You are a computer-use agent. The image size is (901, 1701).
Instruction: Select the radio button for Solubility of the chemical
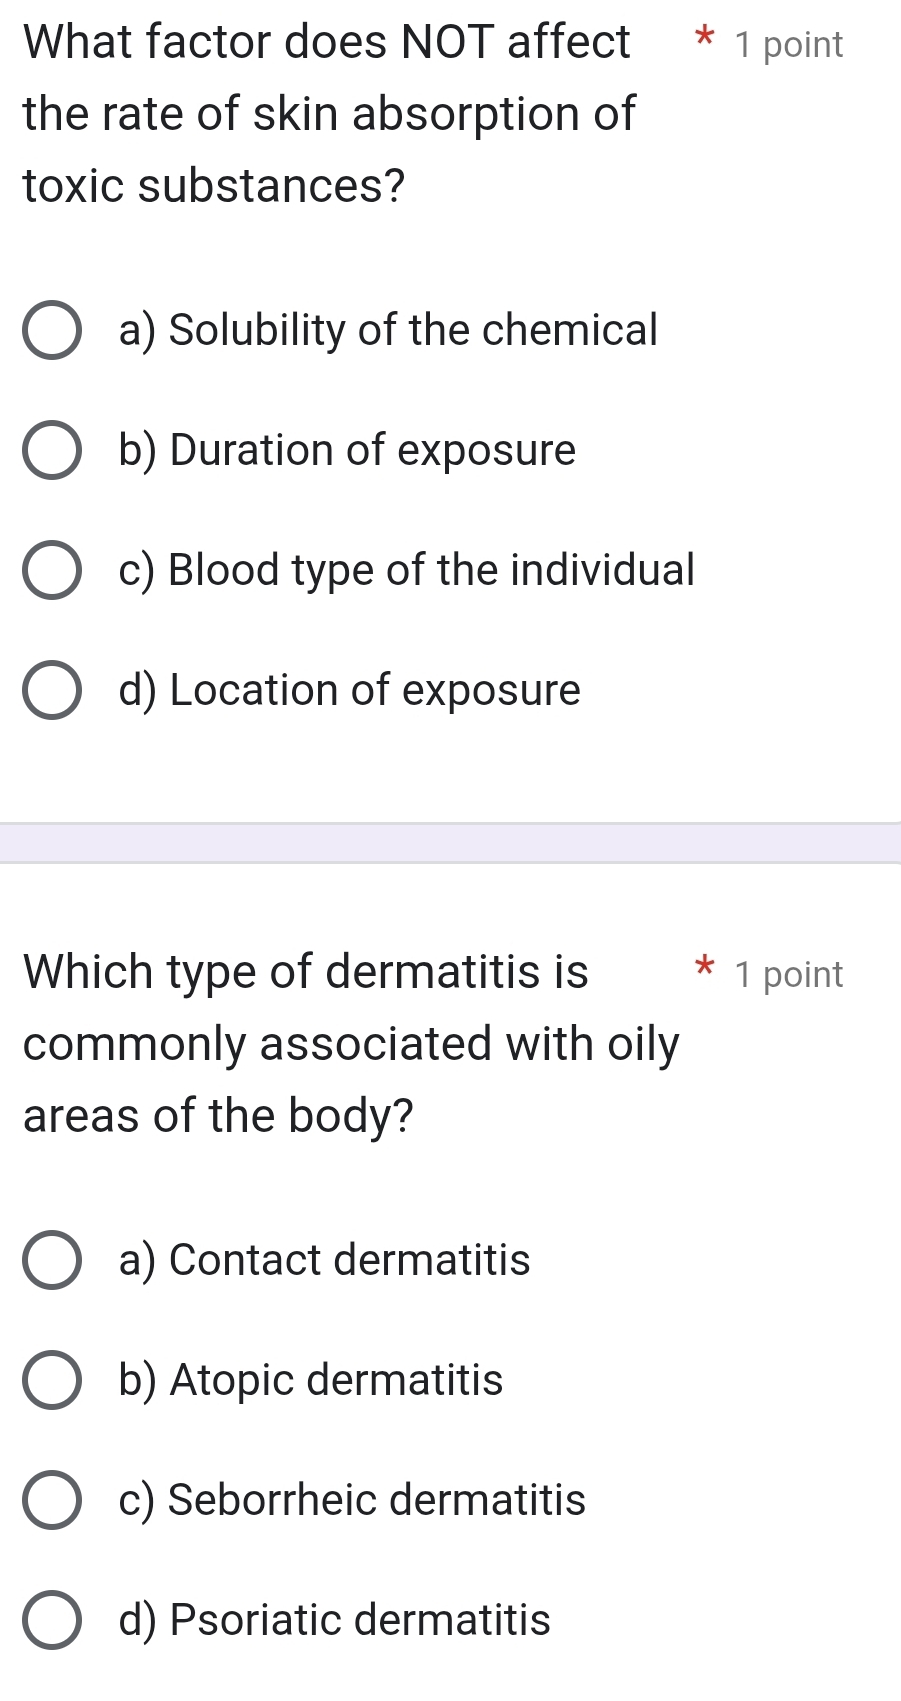(x=51, y=330)
